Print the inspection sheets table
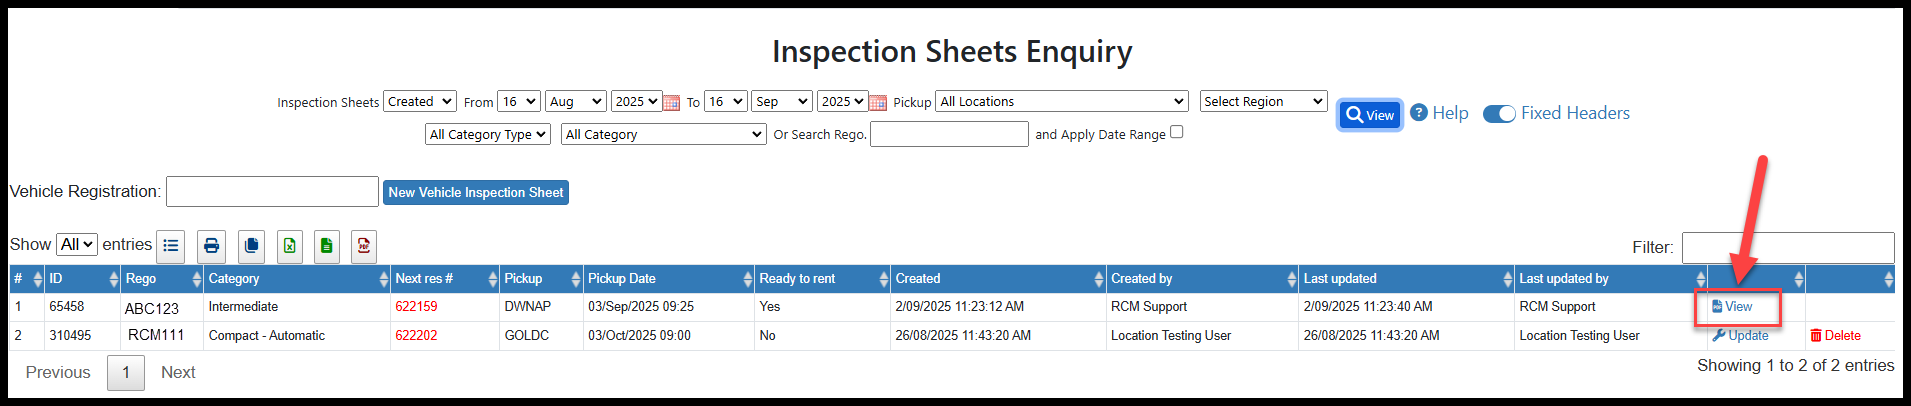Viewport: 1911px width, 406px height. pyautogui.click(x=211, y=246)
